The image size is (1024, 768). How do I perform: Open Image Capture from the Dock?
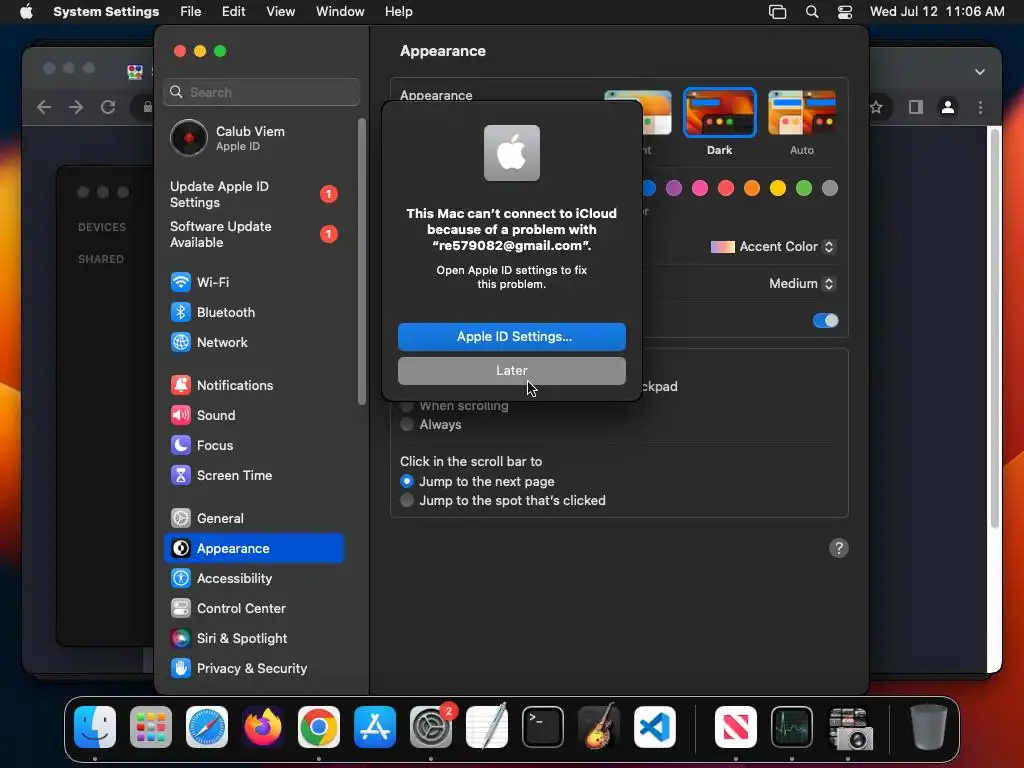850,729
